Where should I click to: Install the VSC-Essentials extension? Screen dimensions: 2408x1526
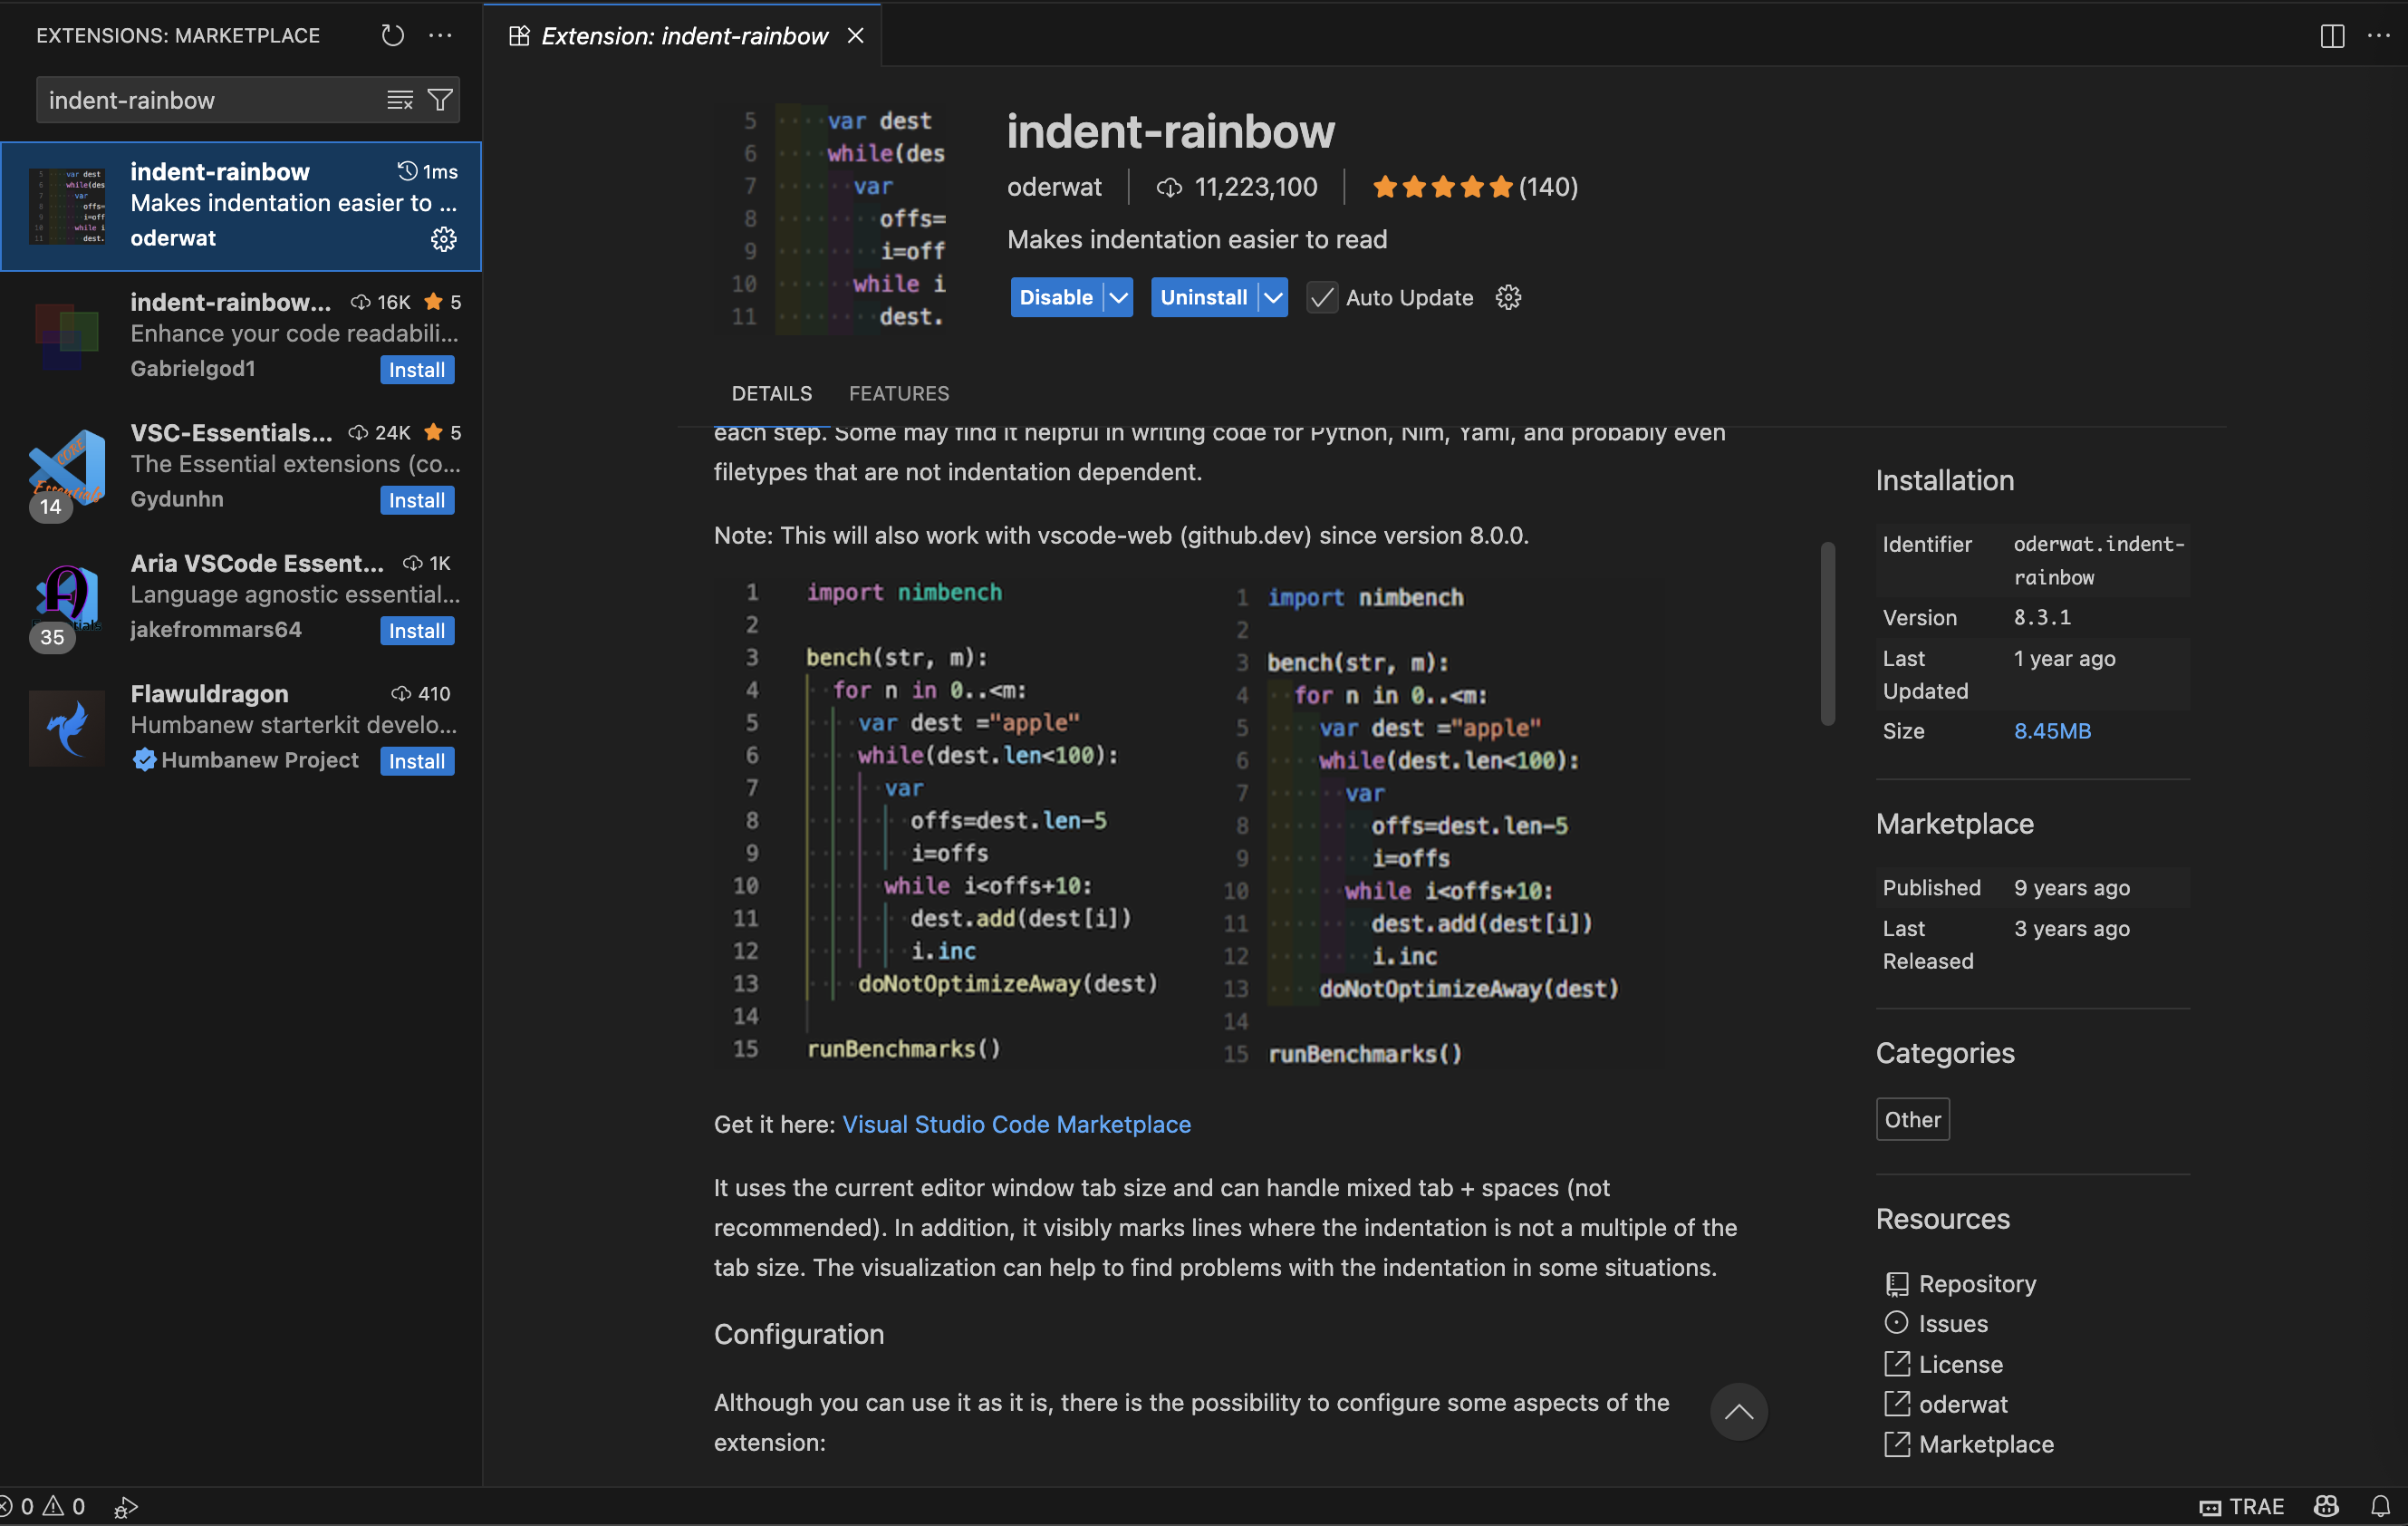(416, 500)
